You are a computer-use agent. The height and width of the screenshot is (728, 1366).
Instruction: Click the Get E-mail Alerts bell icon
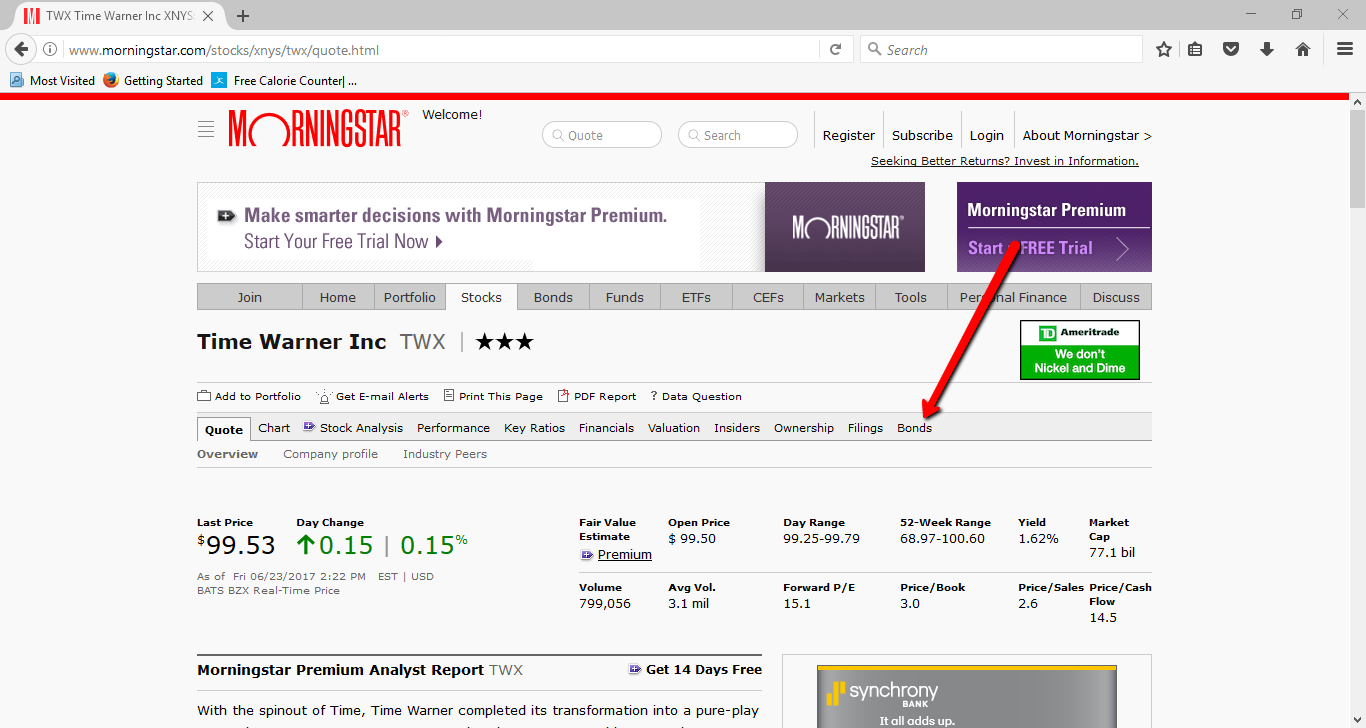pos(324,397)
